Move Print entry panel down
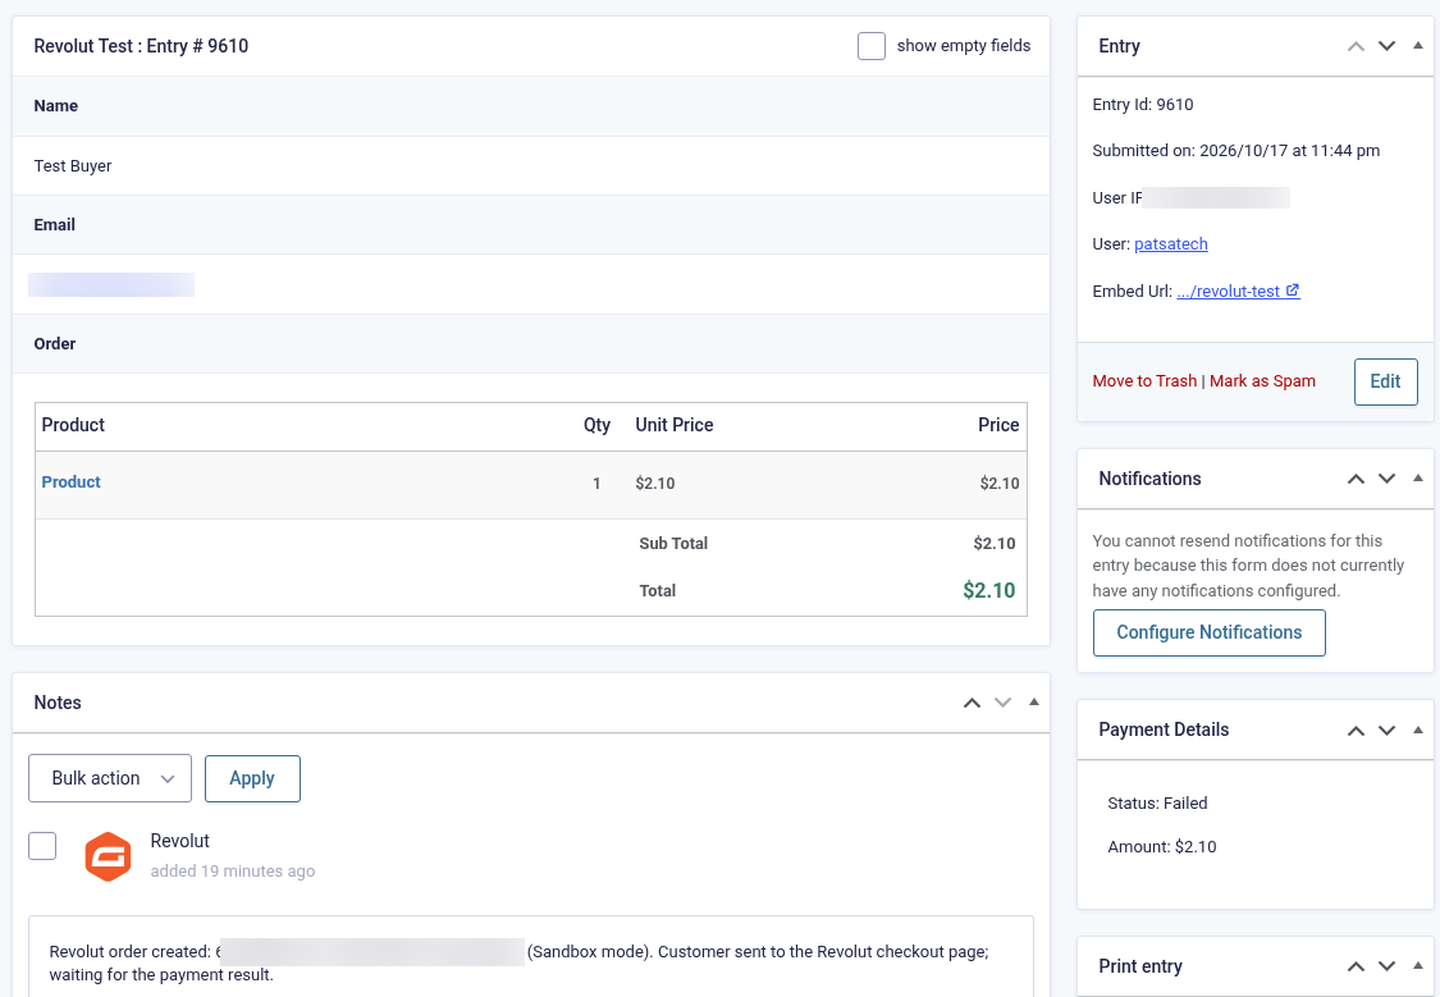This screenshot has height=997, width=1440. (1387, 966)
